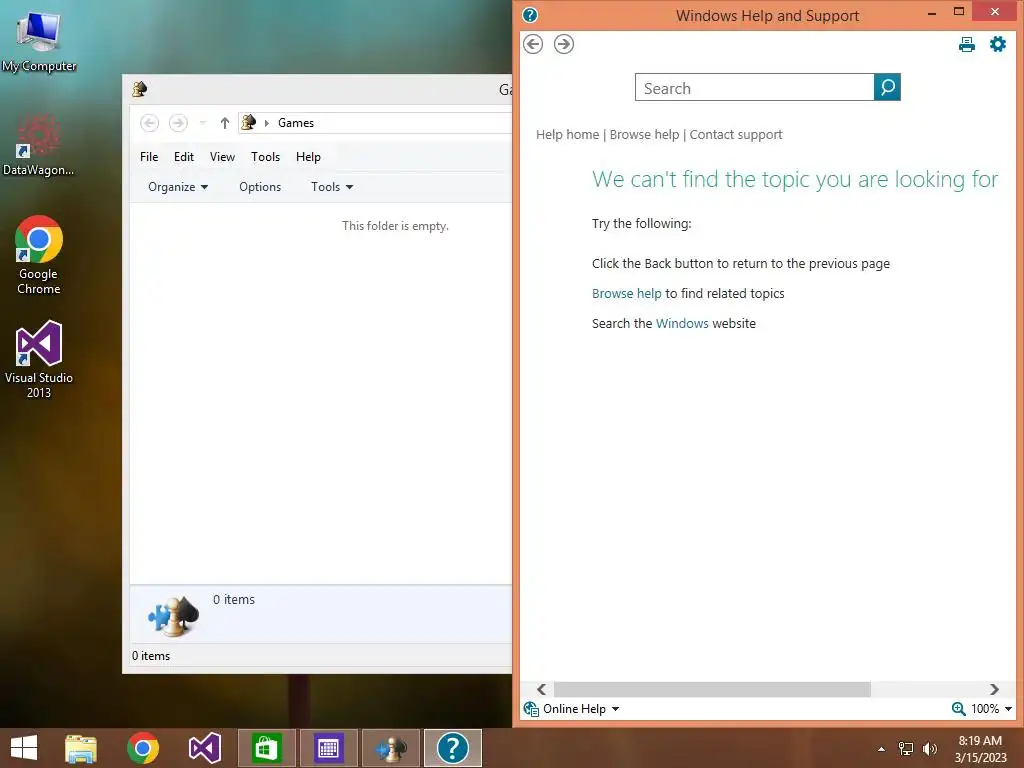Click the volume speaker tray icon

coord(930,749)
